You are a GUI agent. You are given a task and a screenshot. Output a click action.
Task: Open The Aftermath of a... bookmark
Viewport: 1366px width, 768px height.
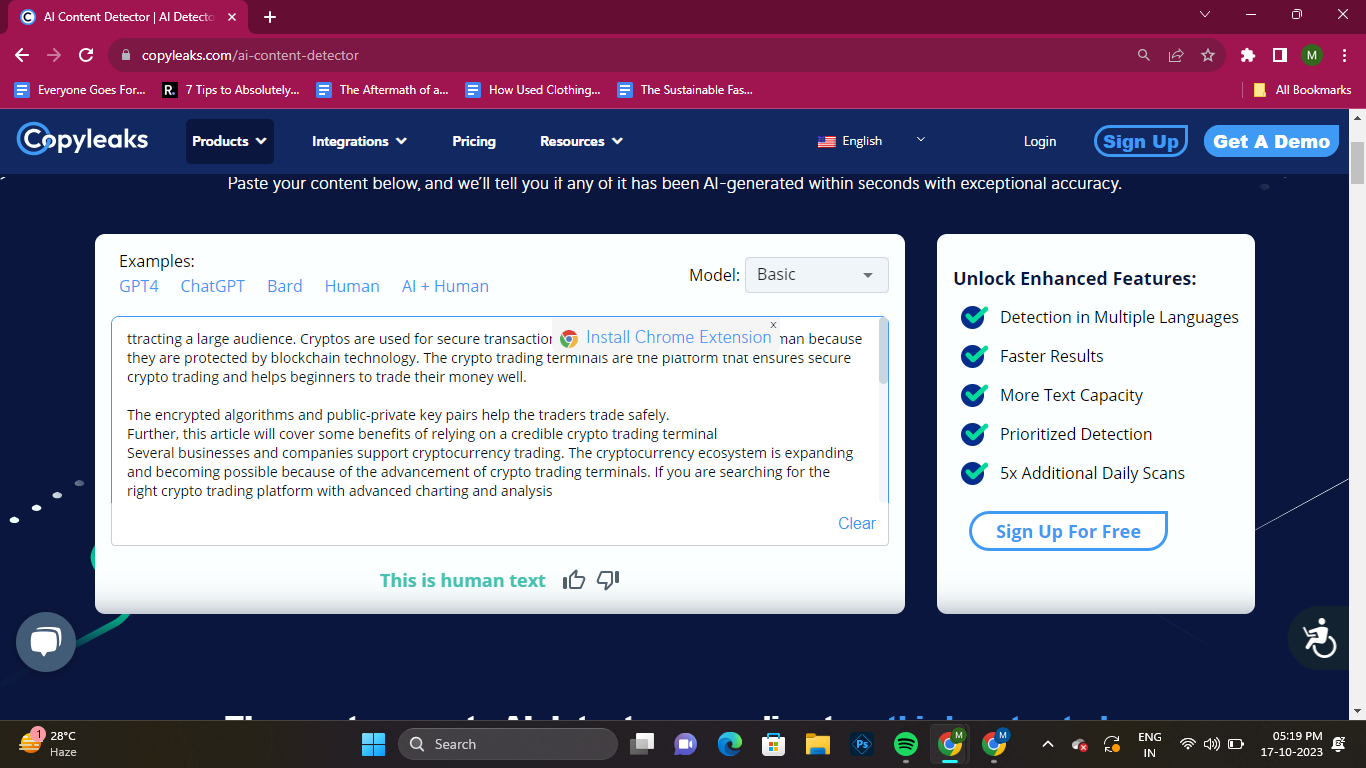click(x=382, y=90)
